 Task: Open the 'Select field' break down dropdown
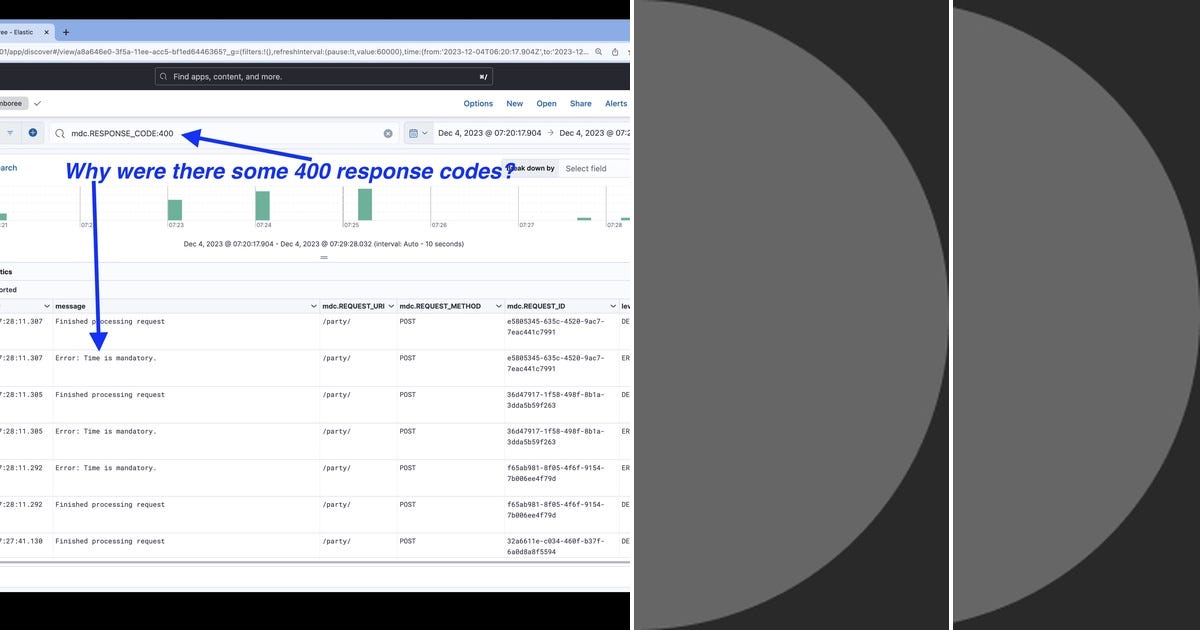point(595,168)
